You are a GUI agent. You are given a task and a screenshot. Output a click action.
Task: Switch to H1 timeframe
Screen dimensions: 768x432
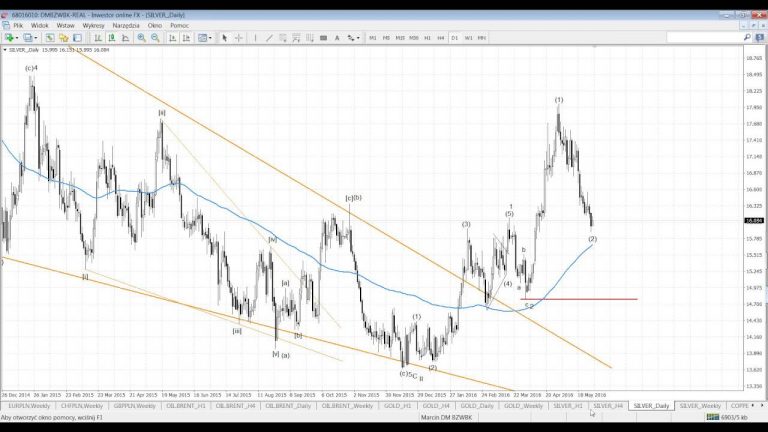tap(427, 38)
